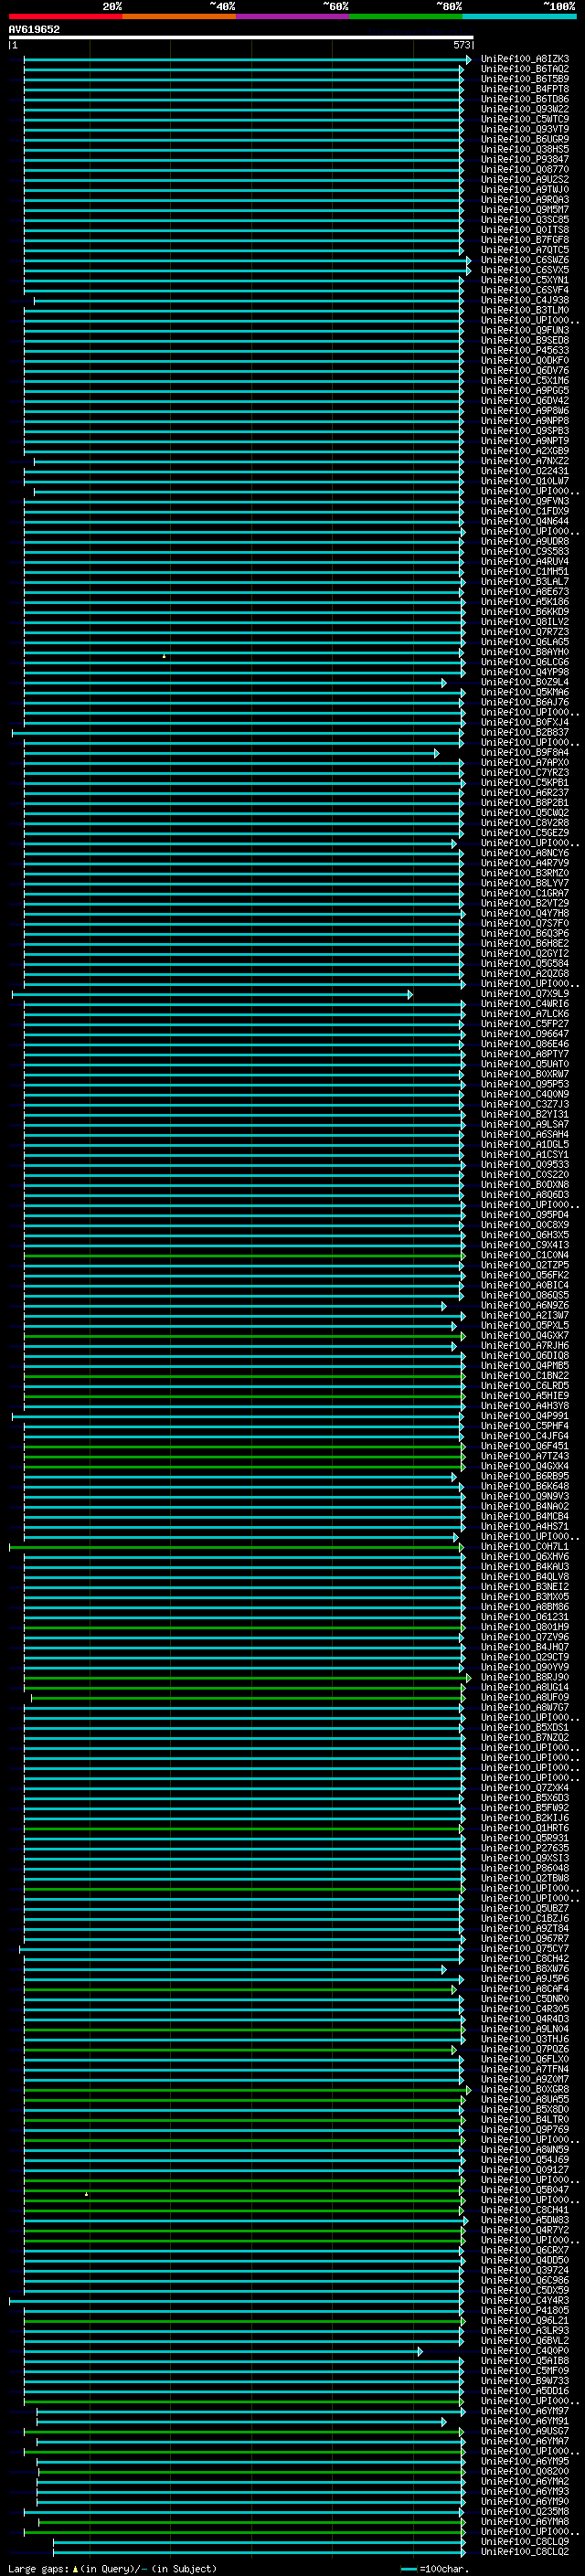Click the short alignment bar of UniRef100_Q7X9L9
The height and width of the screenshot is (2576, 585).
tap(212, 994)
